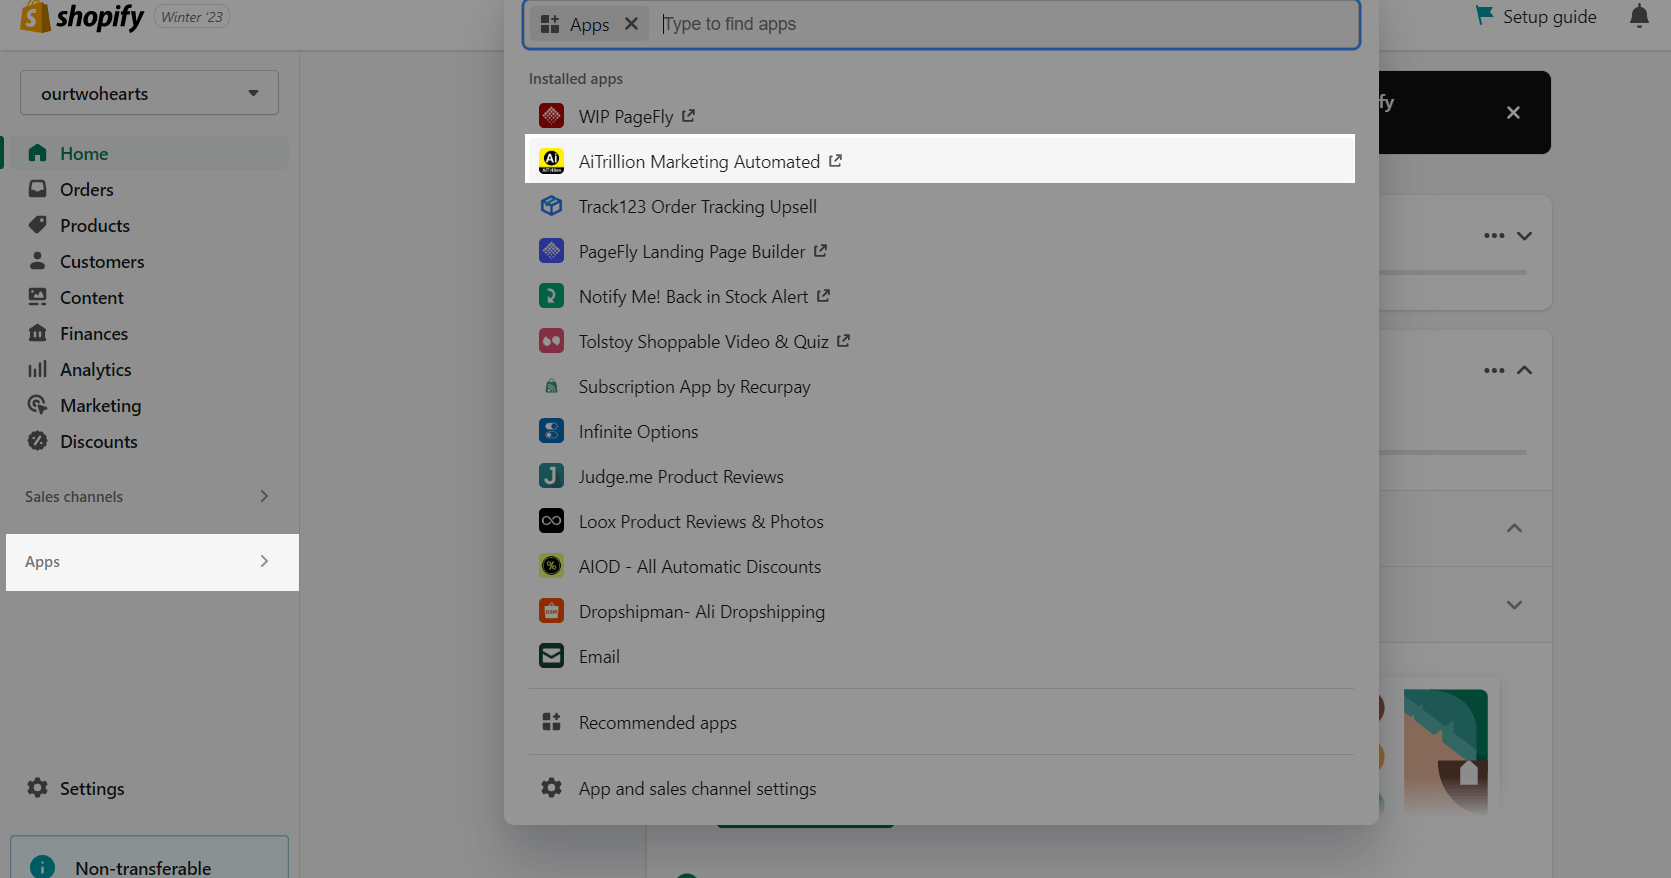Viewport: 1671px width, 878px height.
Task: Open the notifications bell
Action: [1639, 16]
